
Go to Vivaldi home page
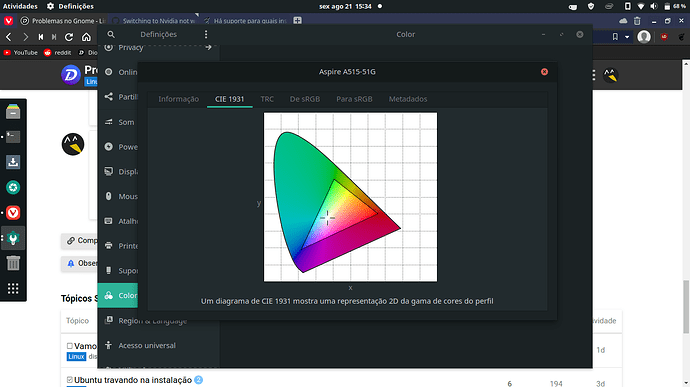pyautogui.click(x=86, y=37)
